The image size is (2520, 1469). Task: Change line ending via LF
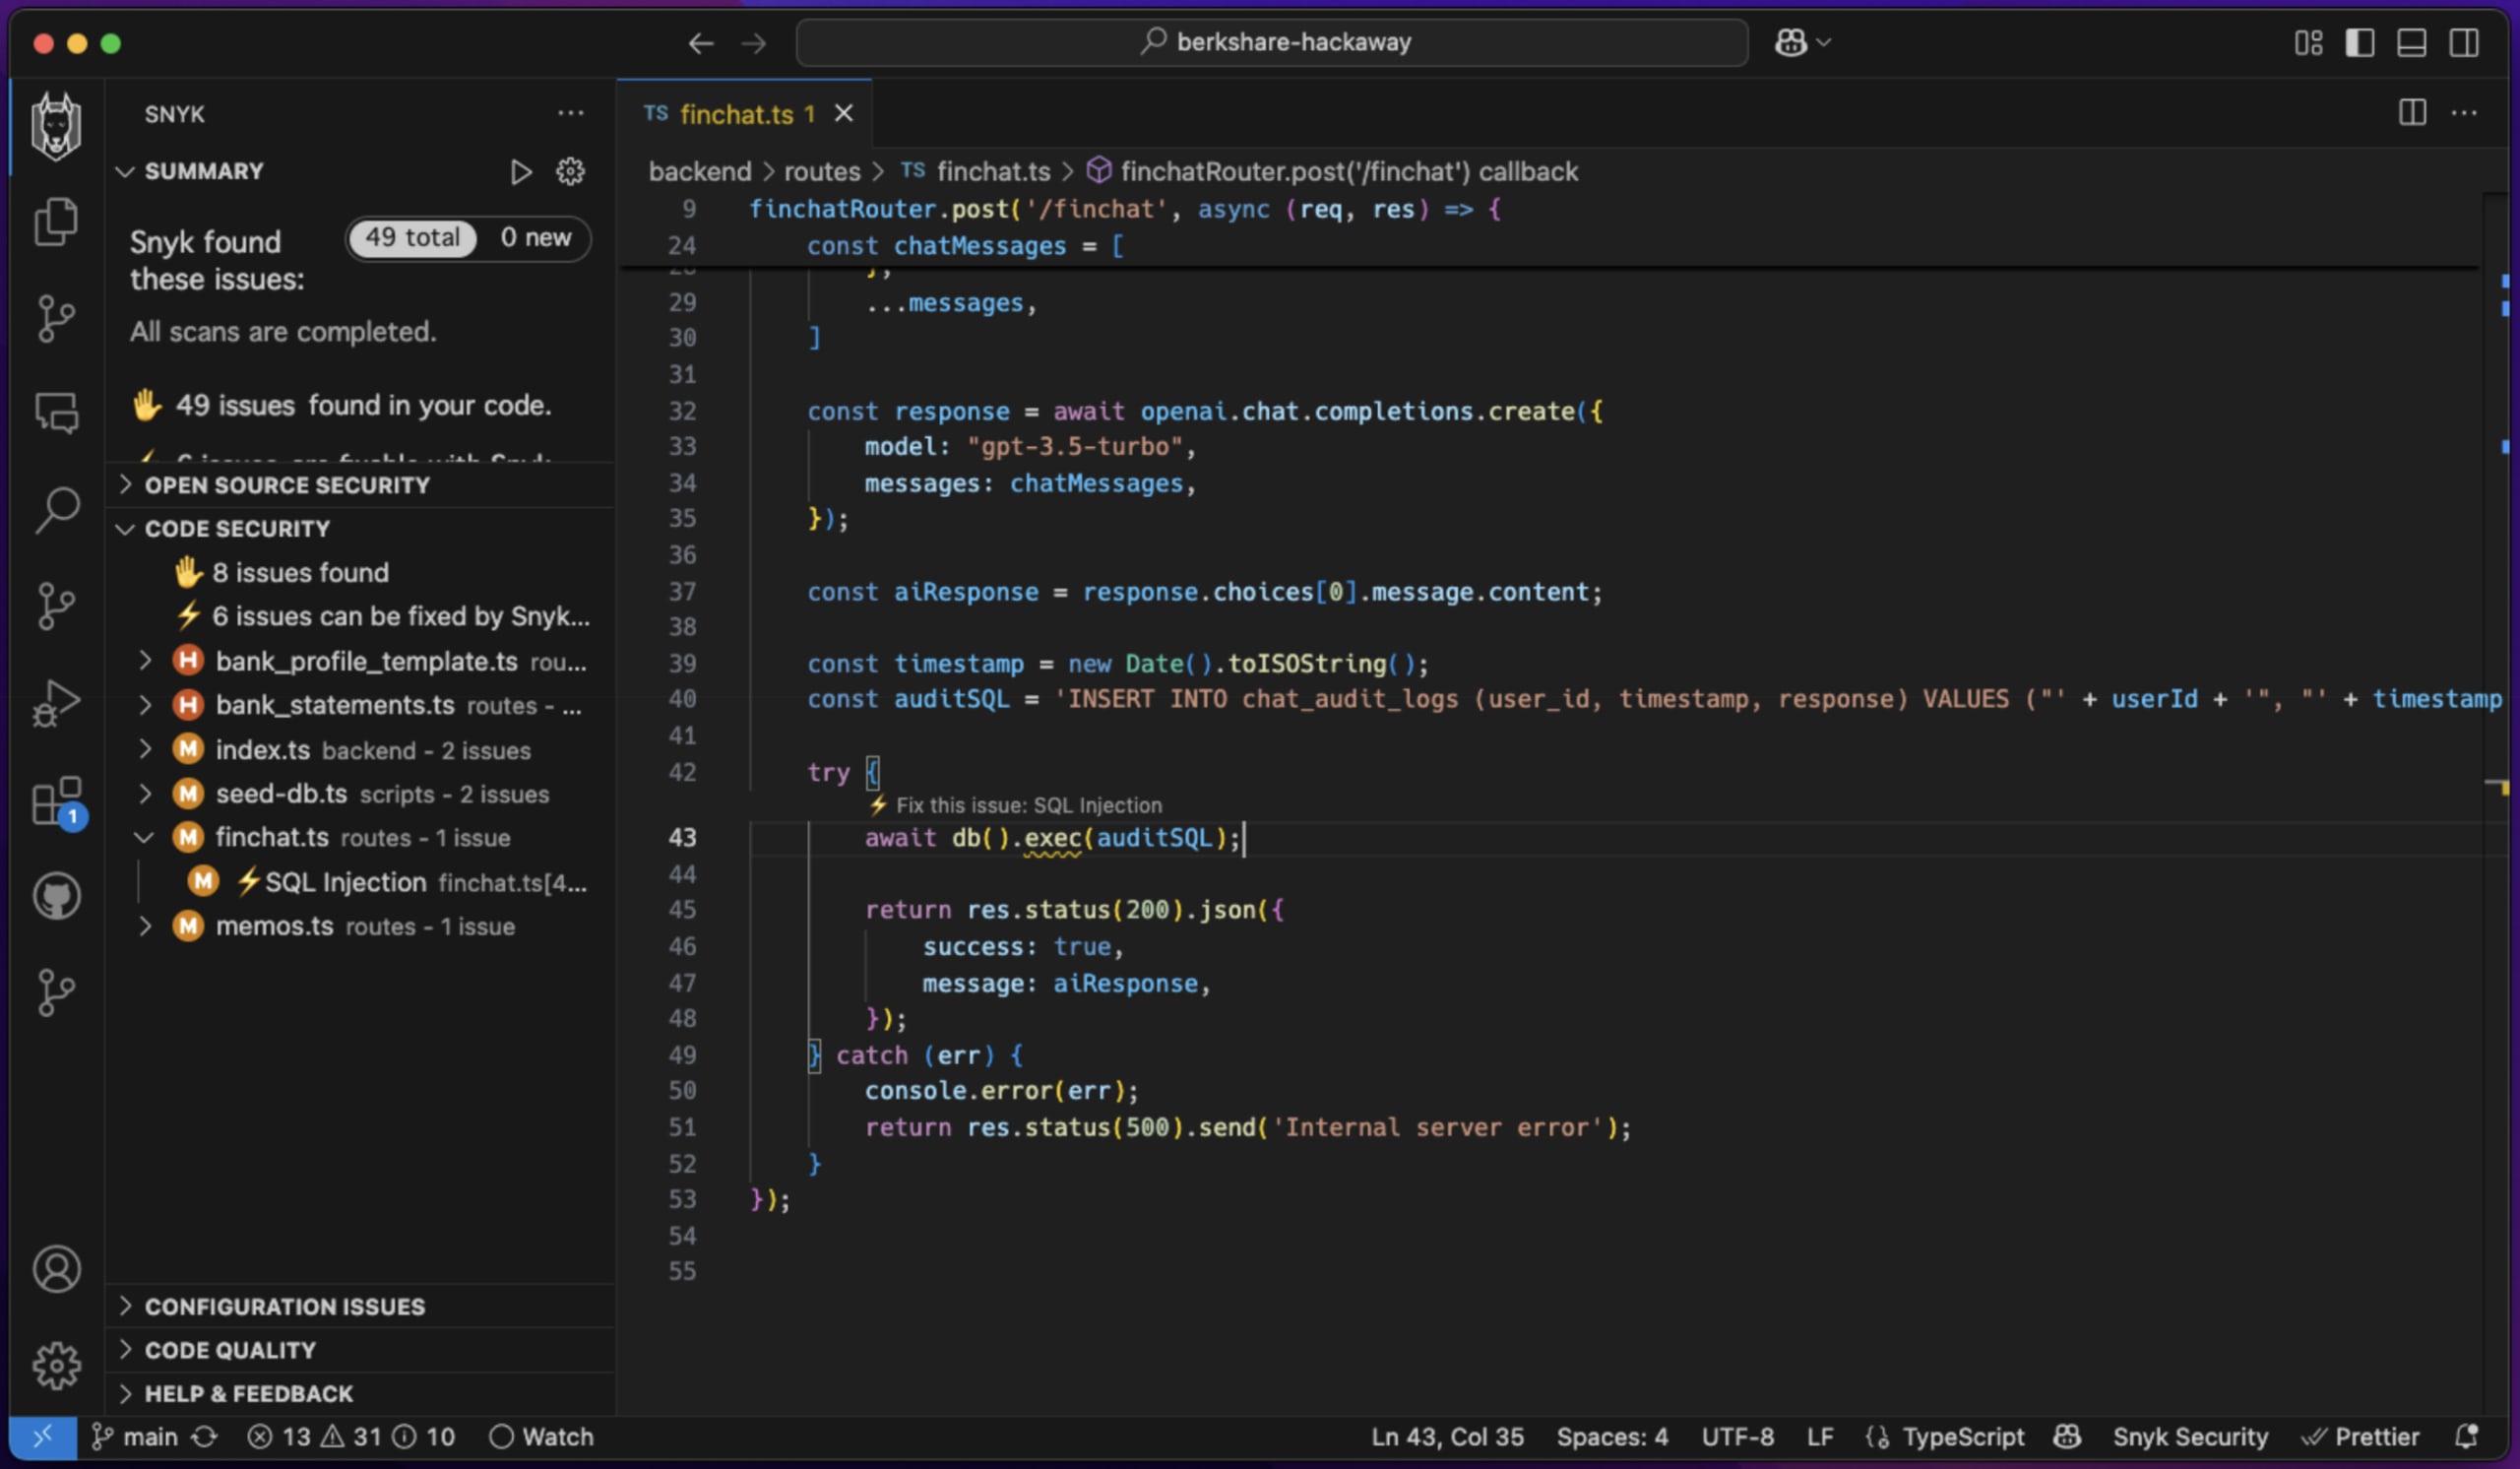(x=1820, y=1437)
